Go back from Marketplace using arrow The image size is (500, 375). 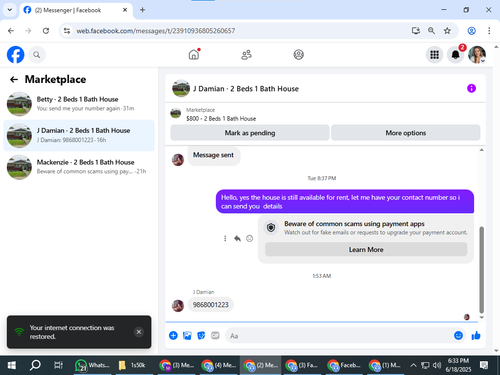click(x=14, y=79)
